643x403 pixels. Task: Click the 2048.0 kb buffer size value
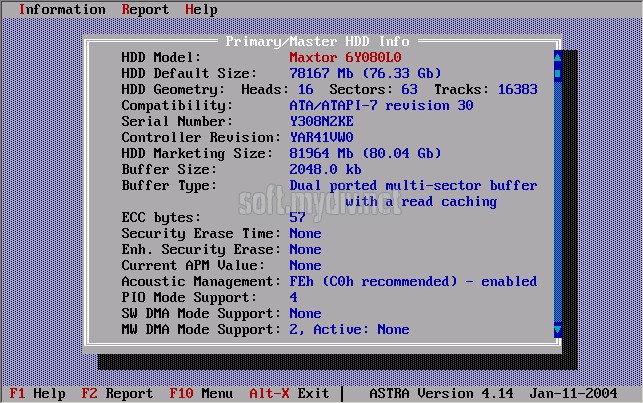tap(325, 169)
